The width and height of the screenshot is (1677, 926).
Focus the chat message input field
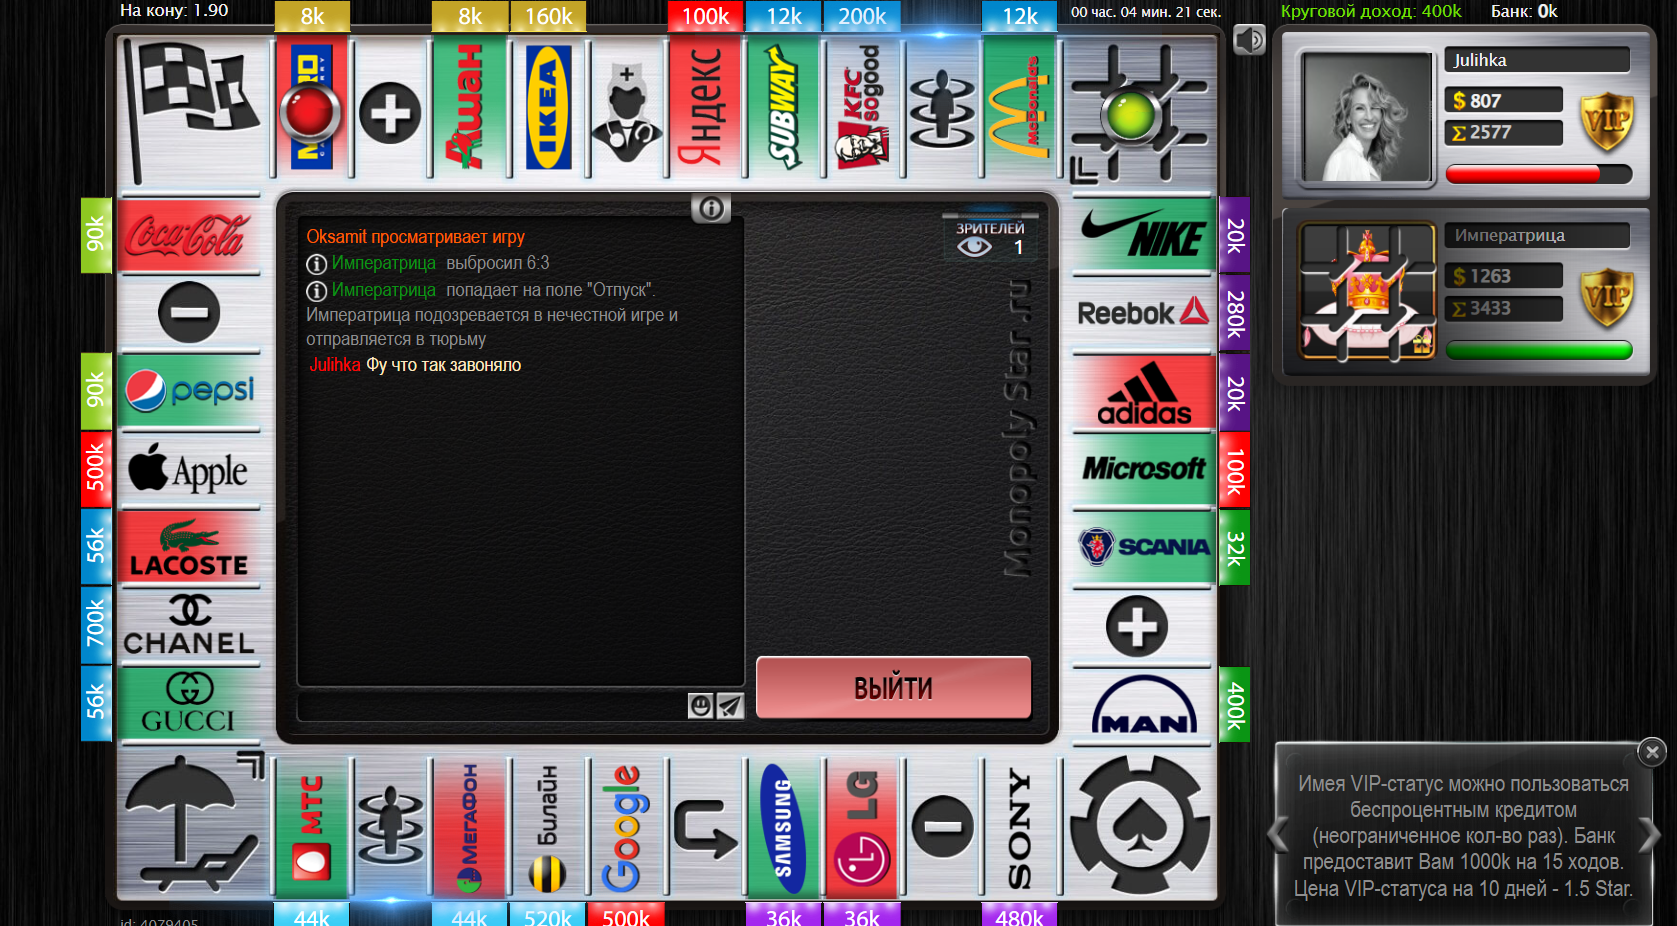pyautogui.click(x=492, y=706)
